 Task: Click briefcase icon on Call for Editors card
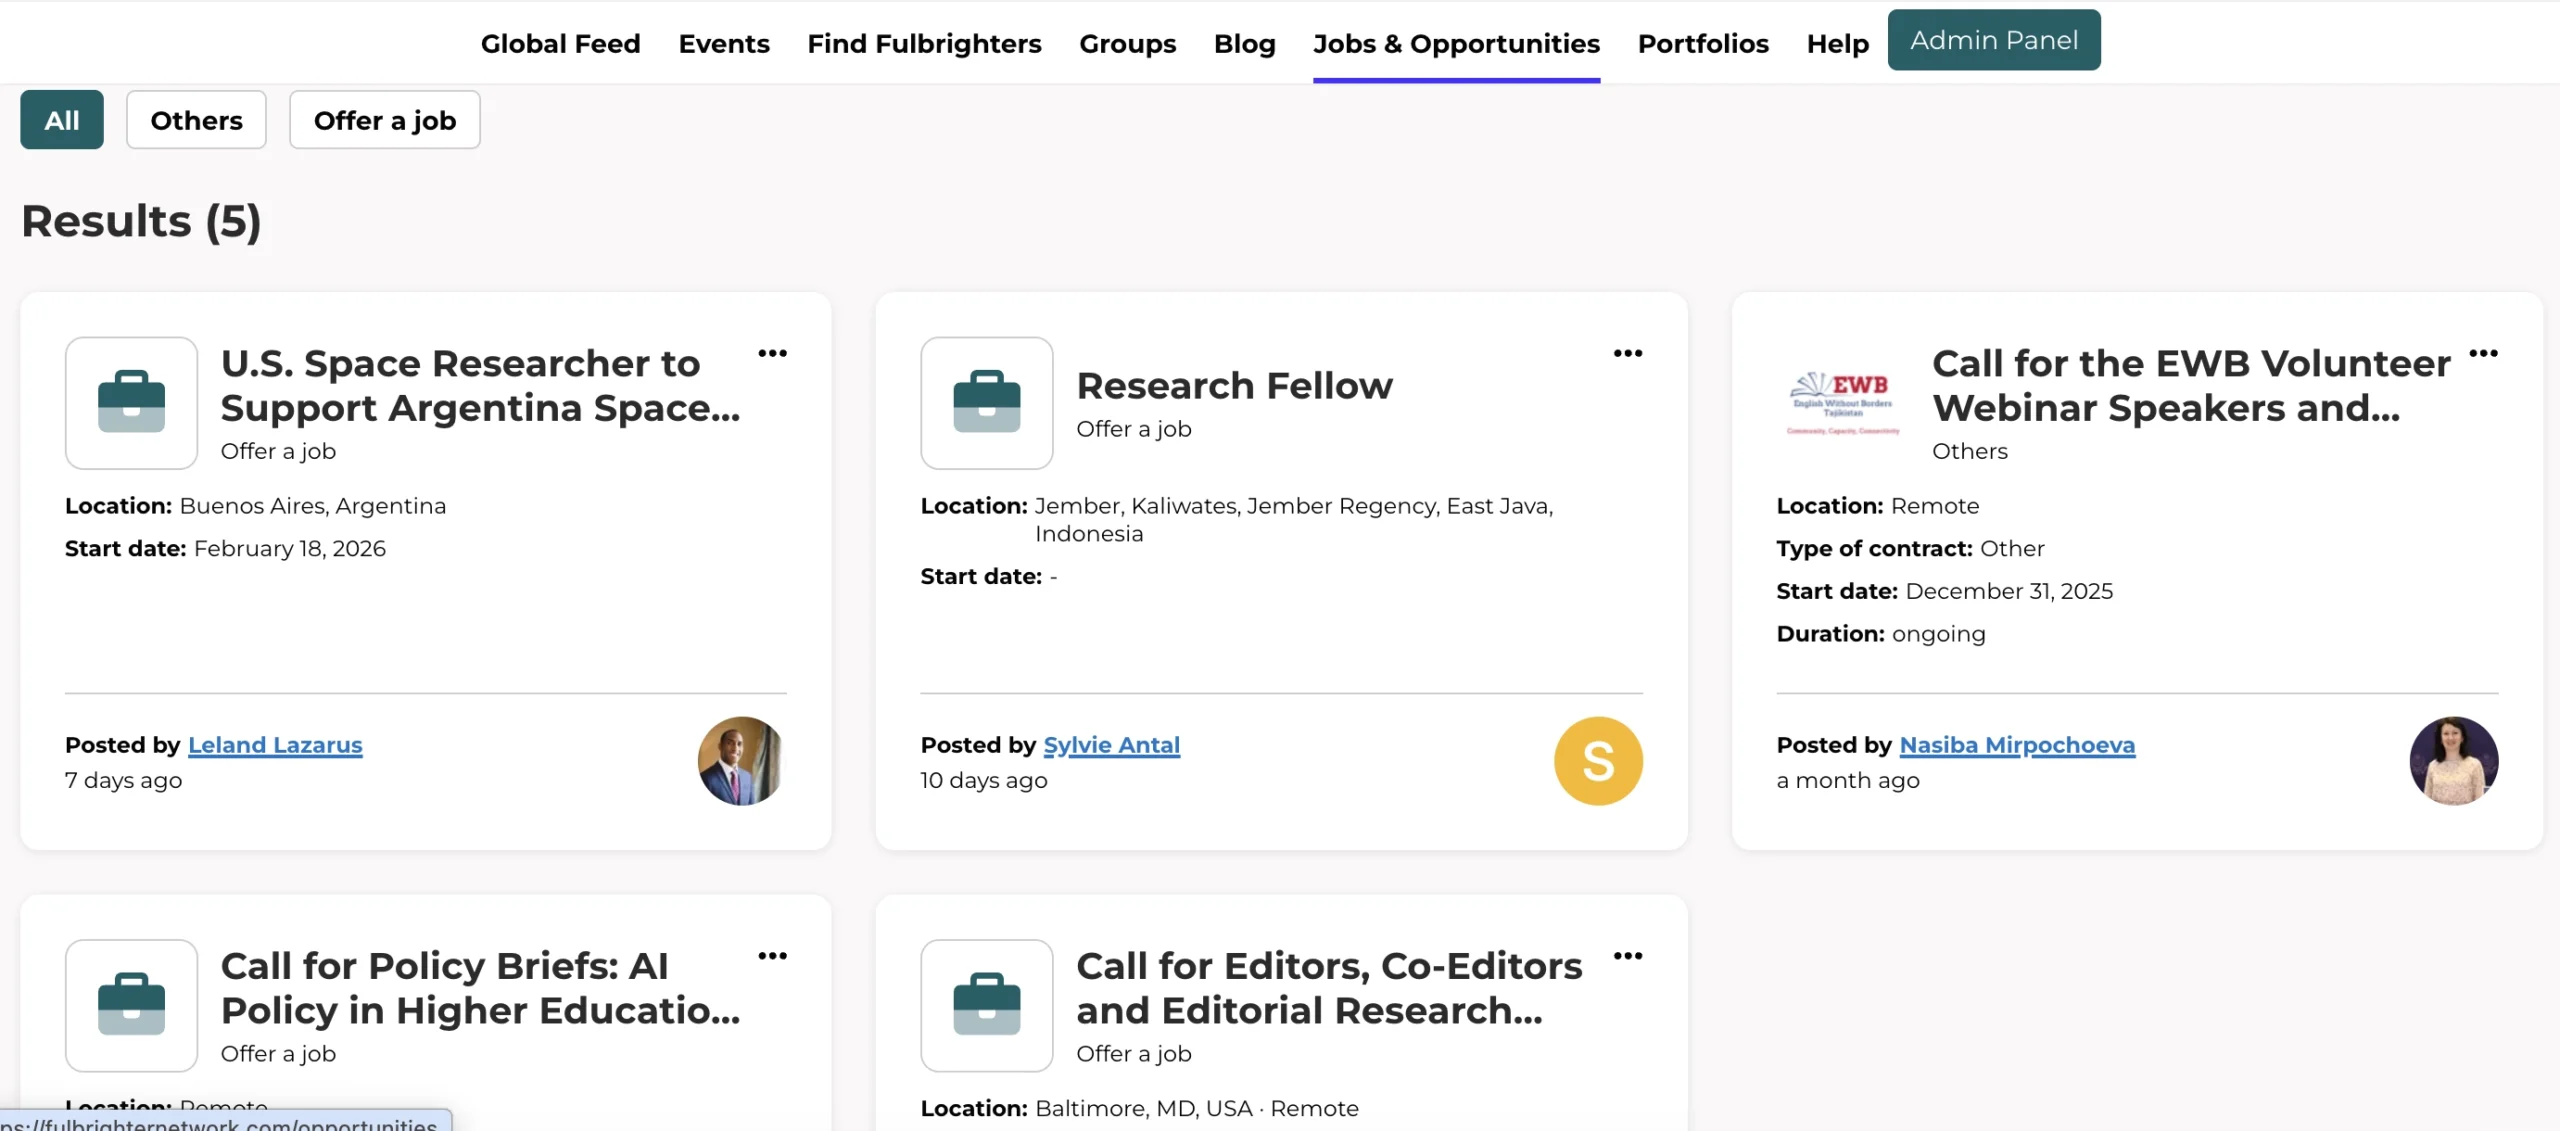click(x=986, y=1004)
